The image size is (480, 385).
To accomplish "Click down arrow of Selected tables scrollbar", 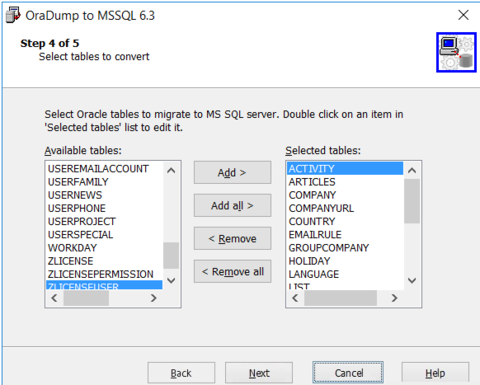I will click(412, 280).
